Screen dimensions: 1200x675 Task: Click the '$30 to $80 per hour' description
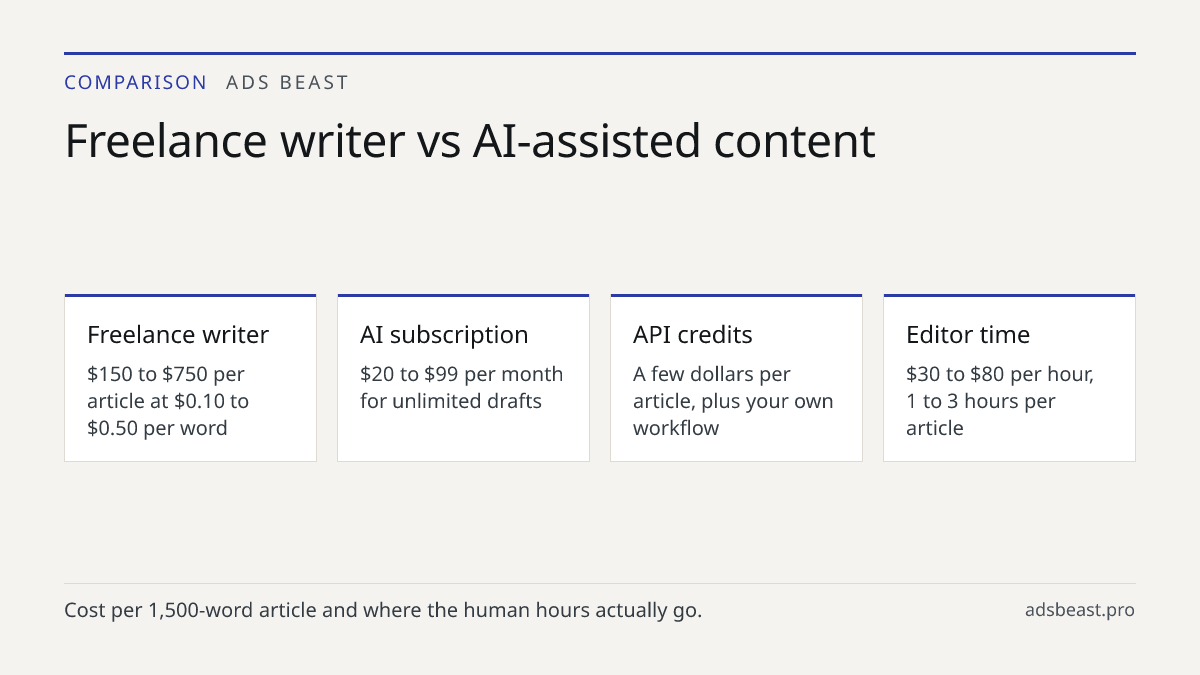click(x=1000, y=401)
